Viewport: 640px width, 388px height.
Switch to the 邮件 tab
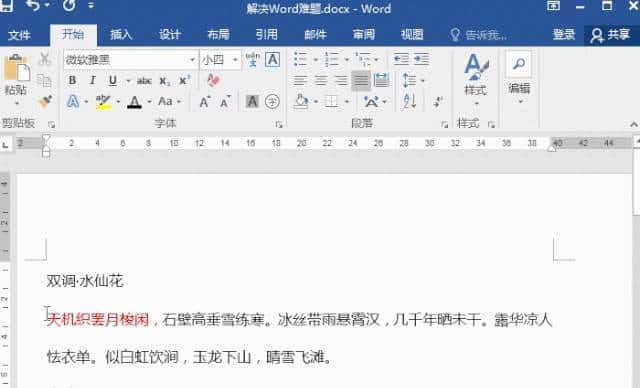316,35
